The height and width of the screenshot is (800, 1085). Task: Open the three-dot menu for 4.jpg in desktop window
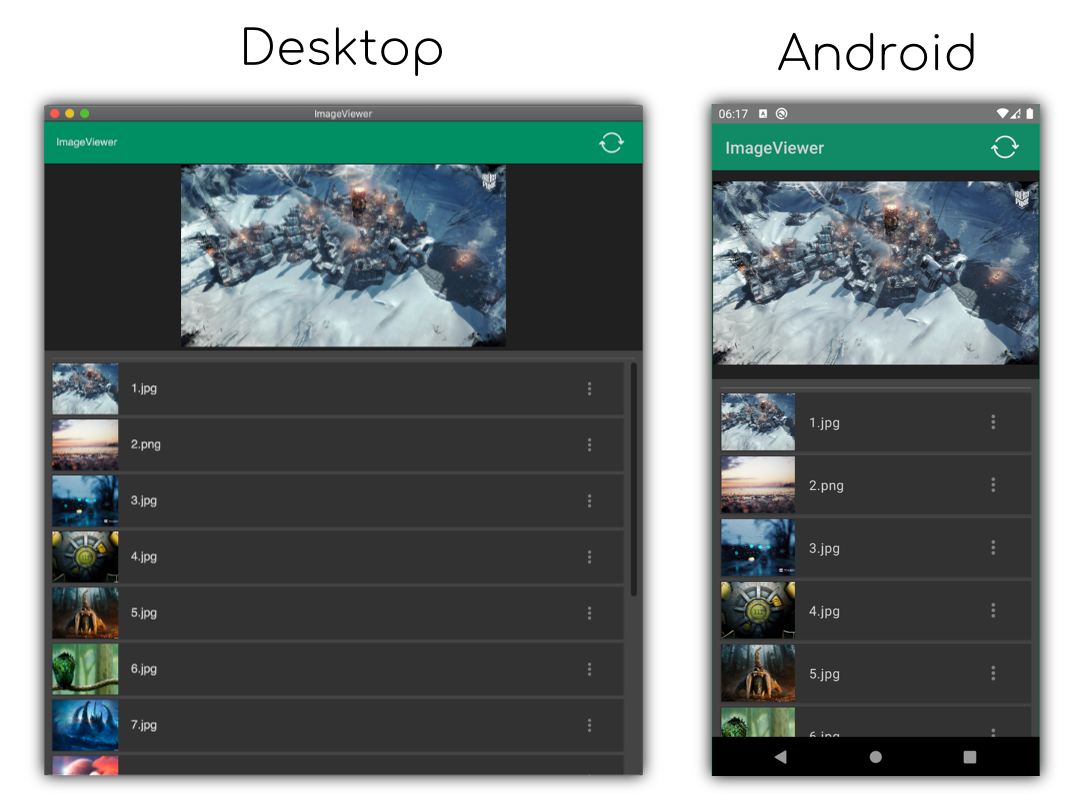click(x=589, y=557)
